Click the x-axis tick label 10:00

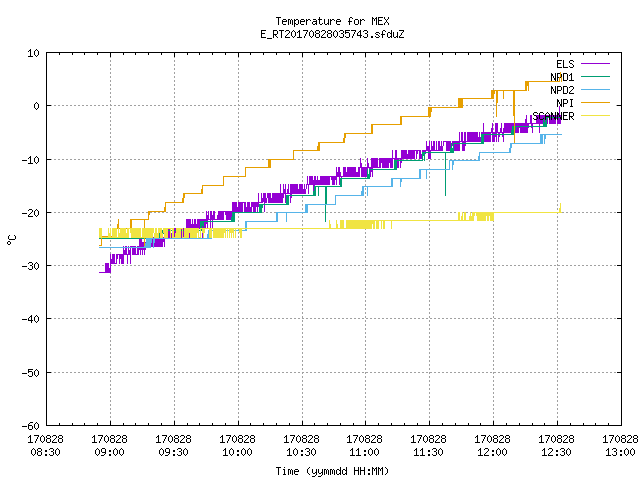[x=237, y=452]
